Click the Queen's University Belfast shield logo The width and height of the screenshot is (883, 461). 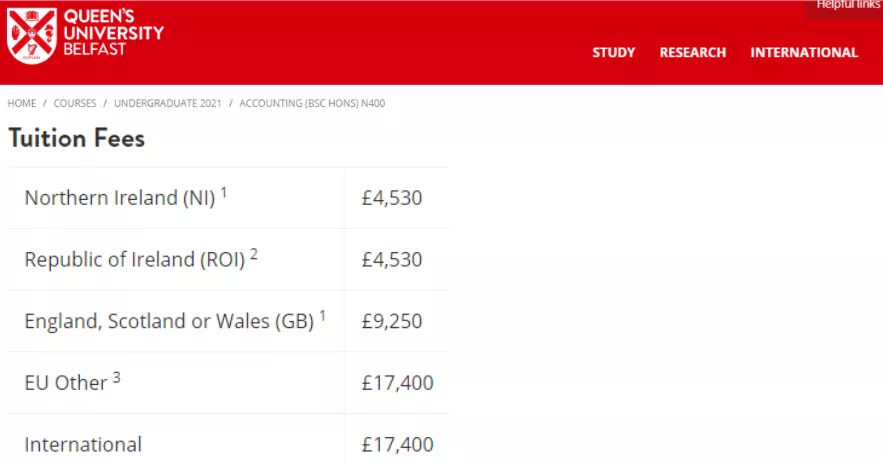click(31, 36)
